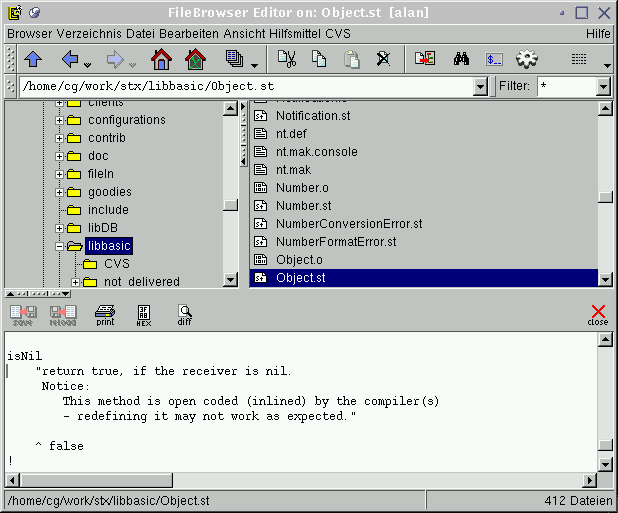Image resolution: width=618 pixels, height=513 pixels.
Task: Open terminal with shell prompt icon
Action: 494,59
